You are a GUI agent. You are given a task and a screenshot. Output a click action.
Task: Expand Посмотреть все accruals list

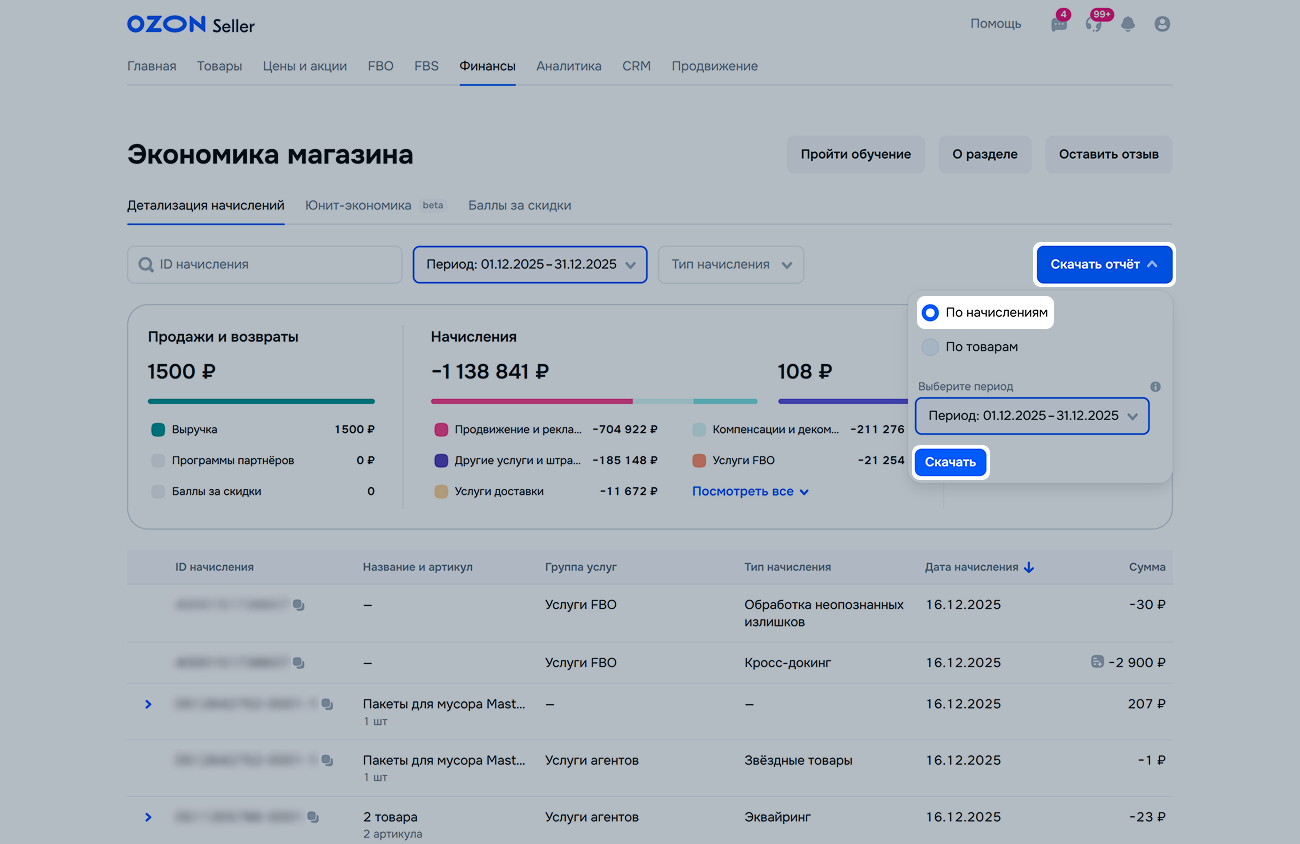(750, 492)
